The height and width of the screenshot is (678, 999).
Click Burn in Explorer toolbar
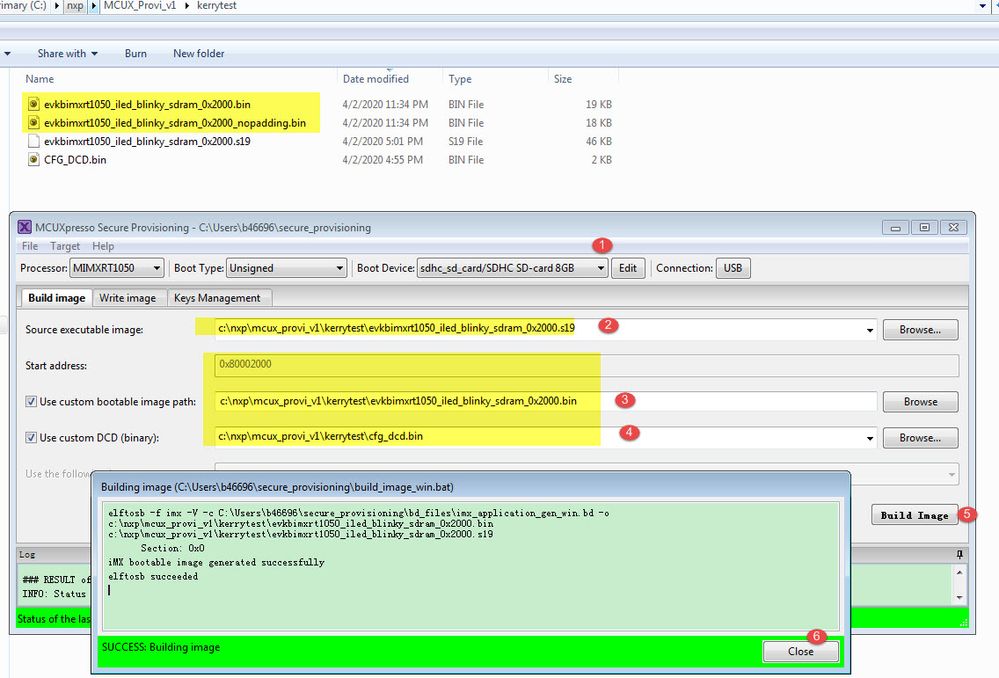click(x=136, y=54)
